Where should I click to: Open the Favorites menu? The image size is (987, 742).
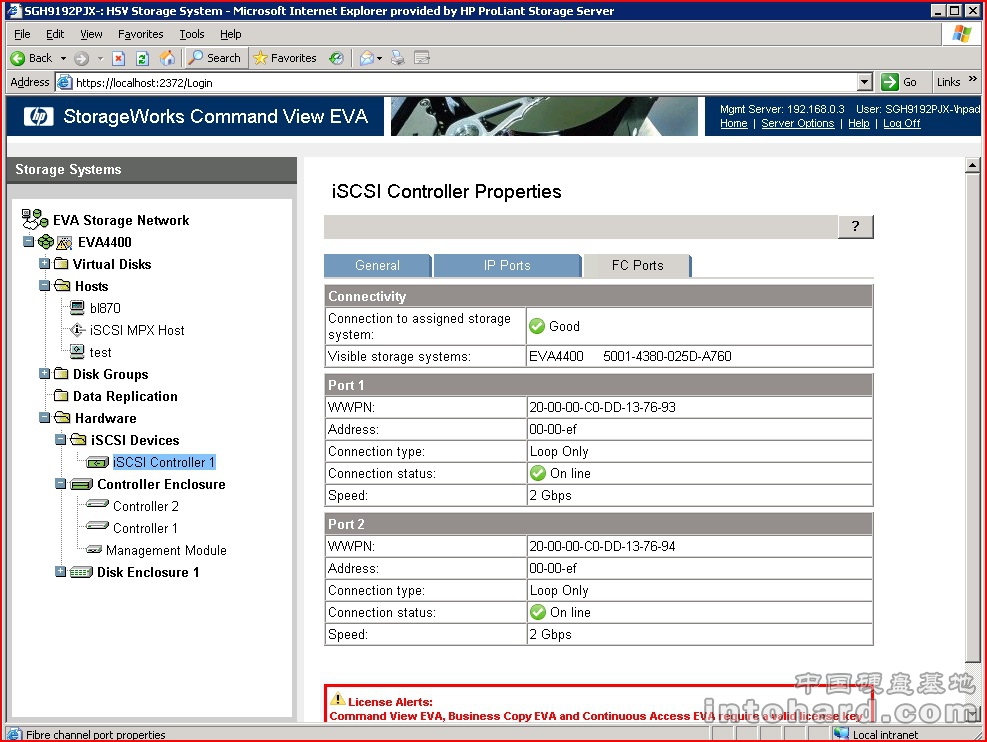pyautogui.click(x=140, y=34)
